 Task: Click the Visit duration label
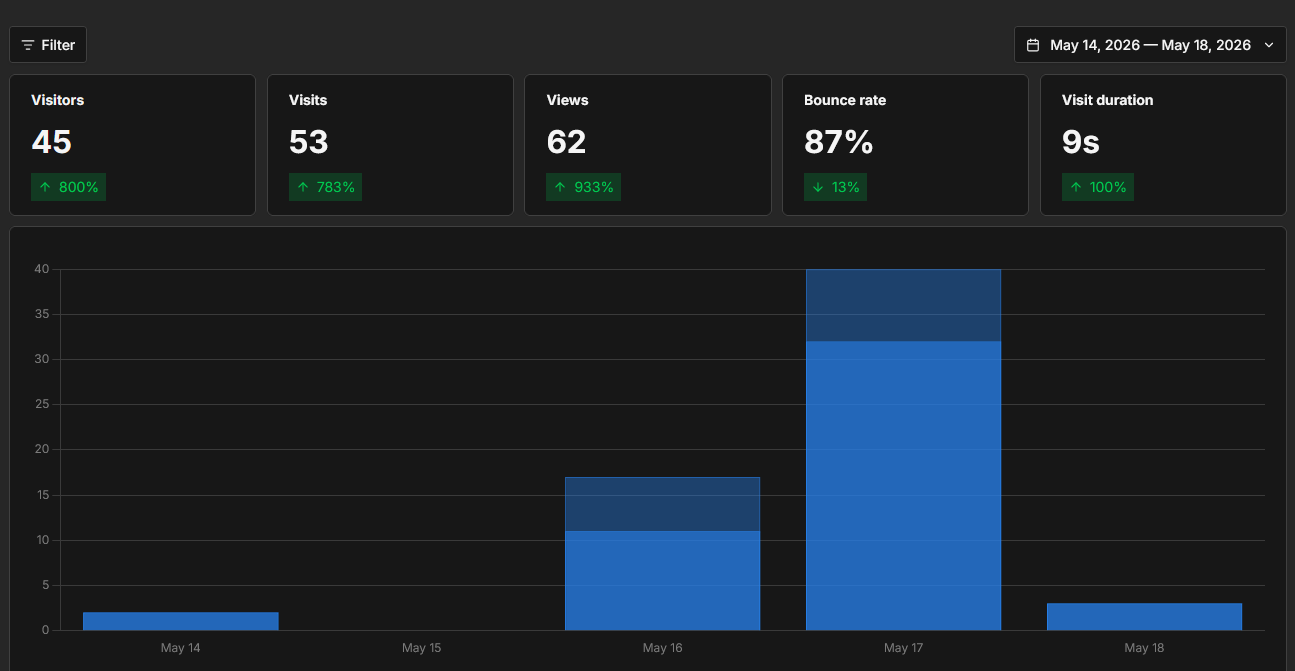tap(1107, 100)
